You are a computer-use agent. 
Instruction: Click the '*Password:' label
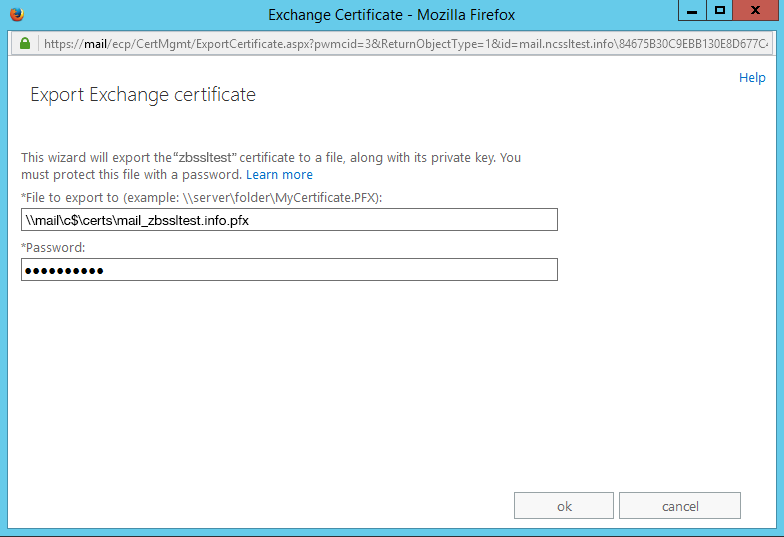pyautogui.click(x=52, y=247)
